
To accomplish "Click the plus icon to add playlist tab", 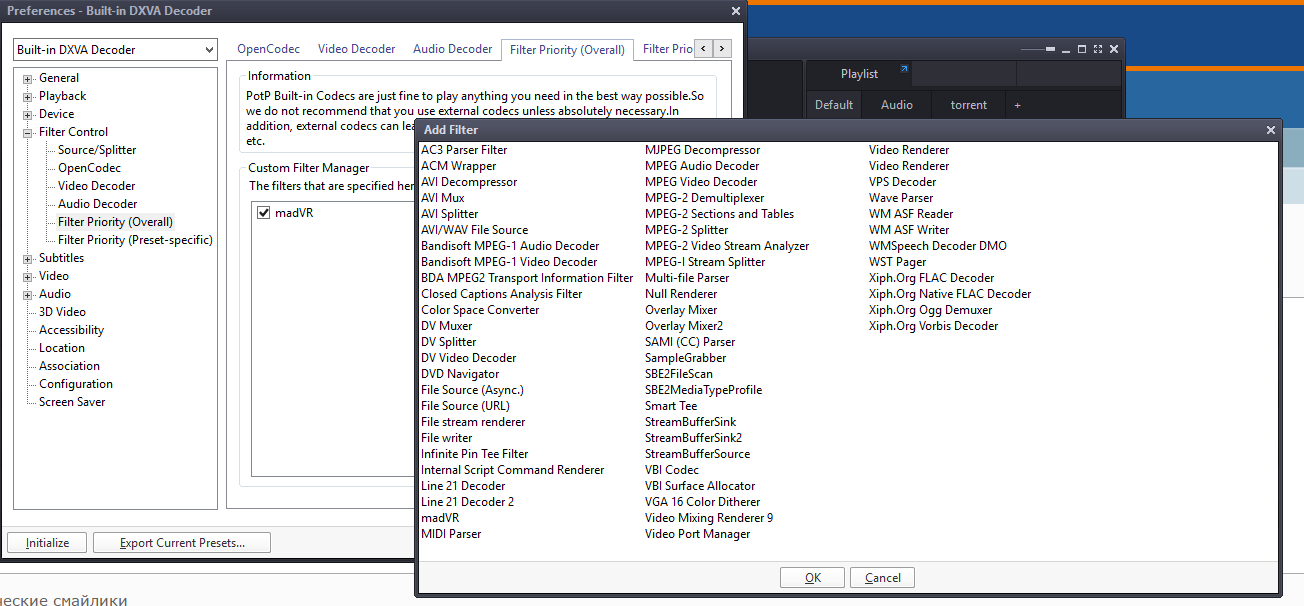I will (x=1017, y=105).
